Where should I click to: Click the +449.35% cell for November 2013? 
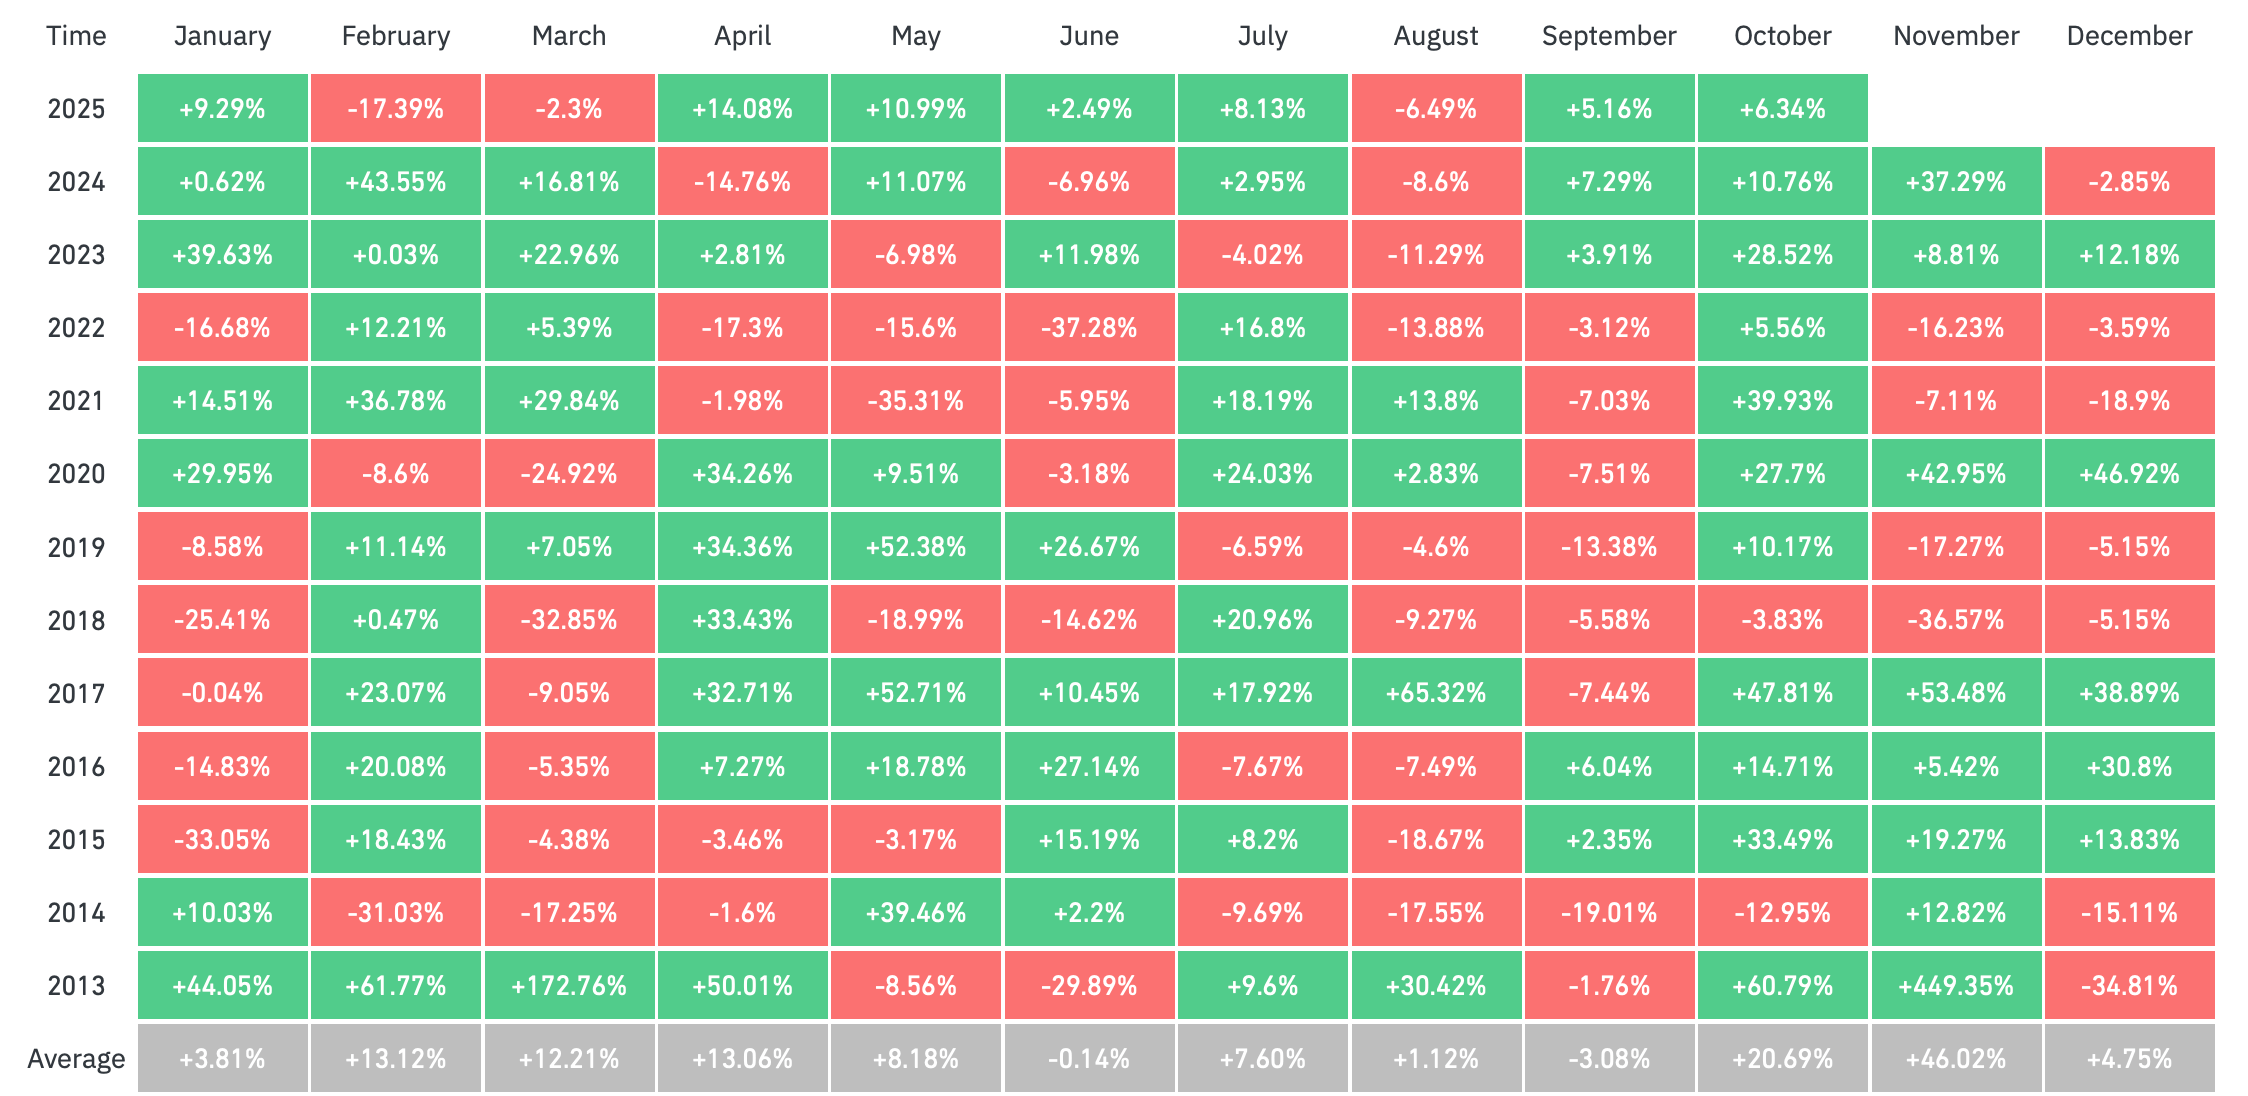(x=1956, y=986)
